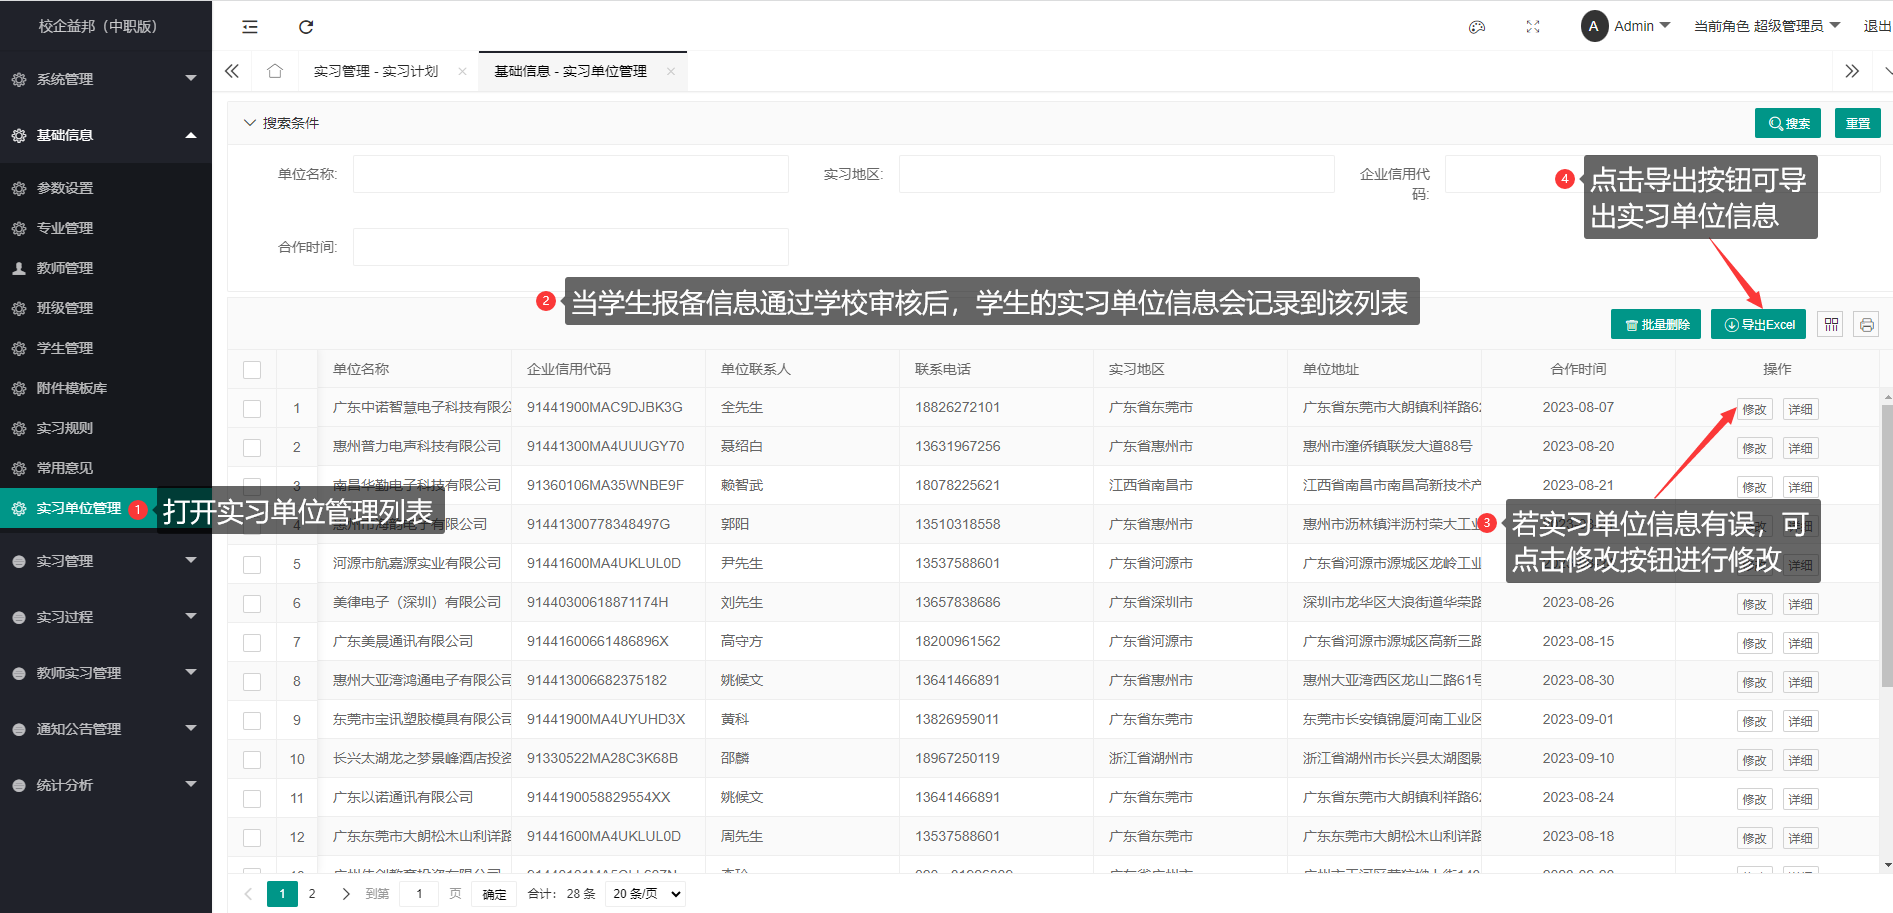Viewport: 1893px width, 913px height.
Task: Select checkbox for row 6
Action: pyautogui.click(x=252, y=603)
